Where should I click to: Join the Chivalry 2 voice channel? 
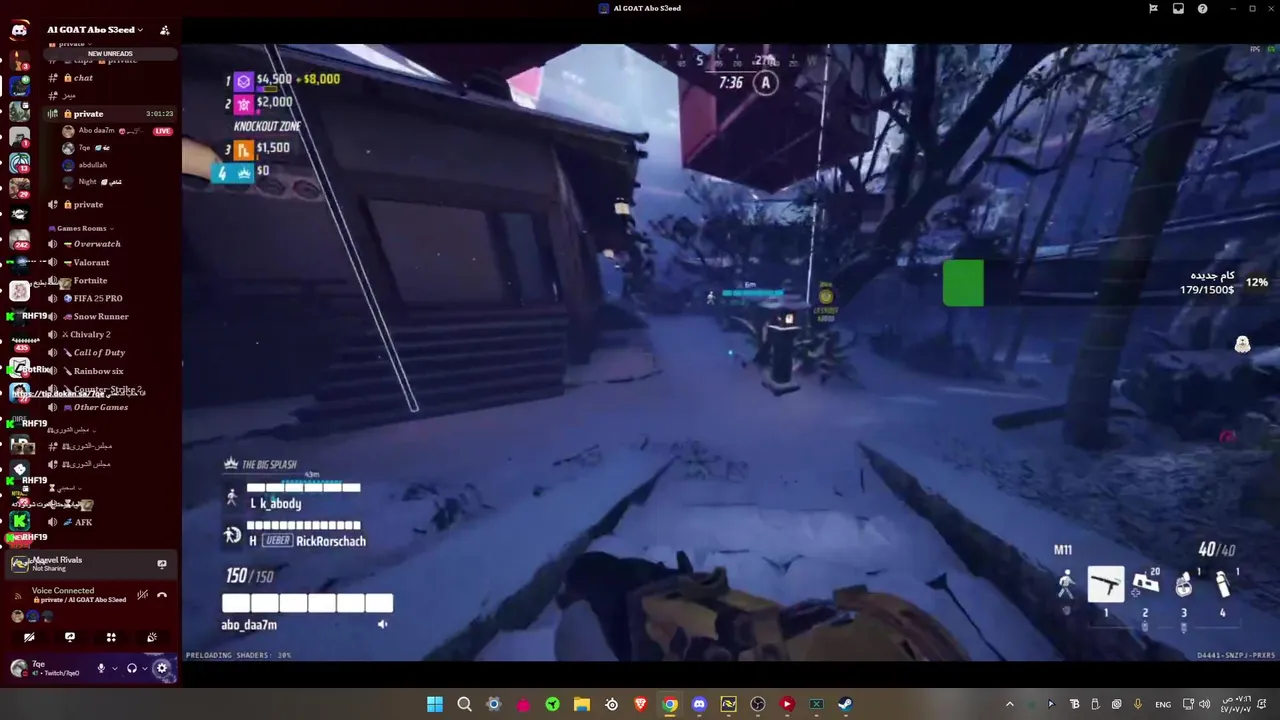(x=110, y=334)
